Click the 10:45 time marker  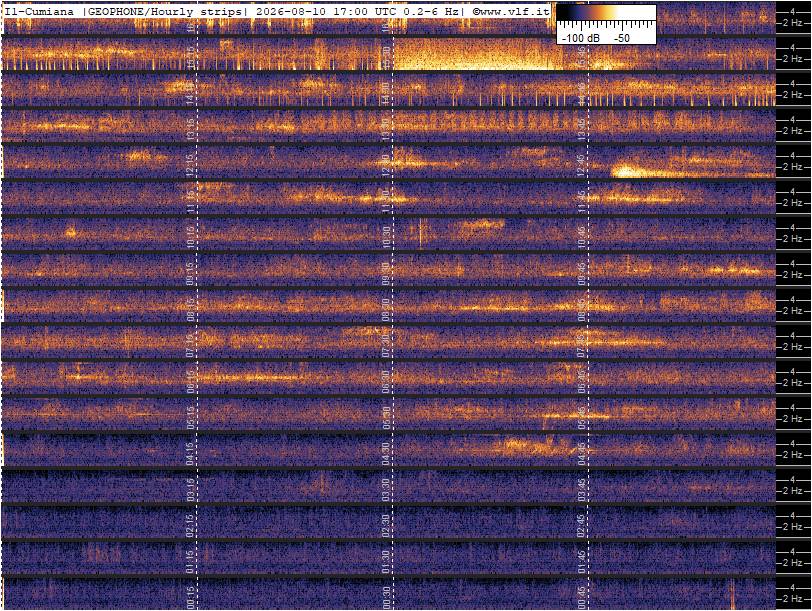coord(582,237)
